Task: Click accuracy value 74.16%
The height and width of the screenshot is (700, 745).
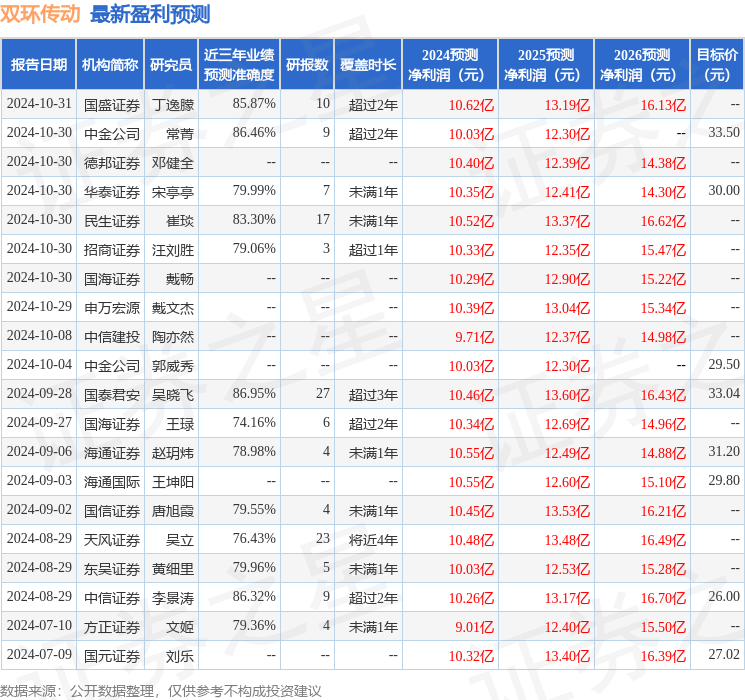Action: [254, 422]
